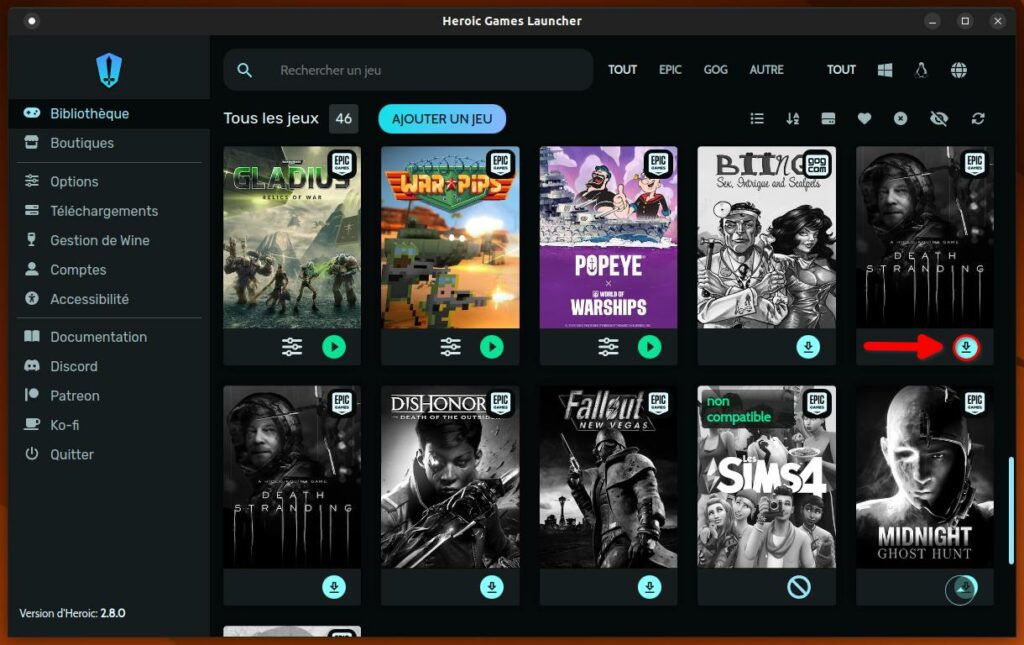The width and height of the screenshot is (1024, 645).
Task: Select the GOG store filter tab
Action: pyautogui.click(x=715, y=70)
